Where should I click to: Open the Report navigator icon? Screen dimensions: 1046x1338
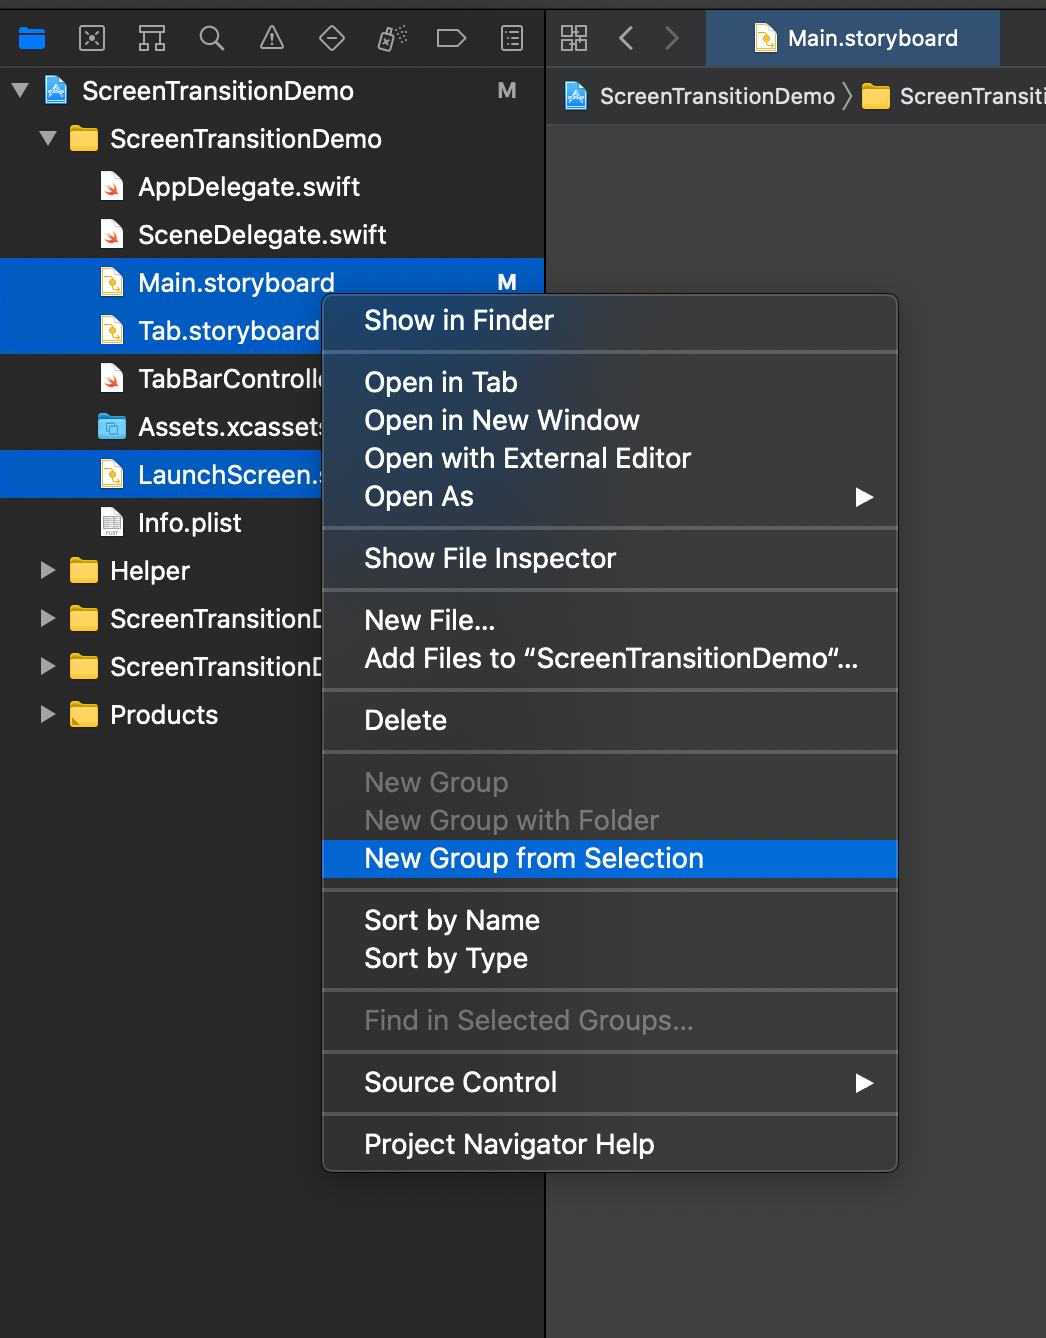tap(512, 39)
